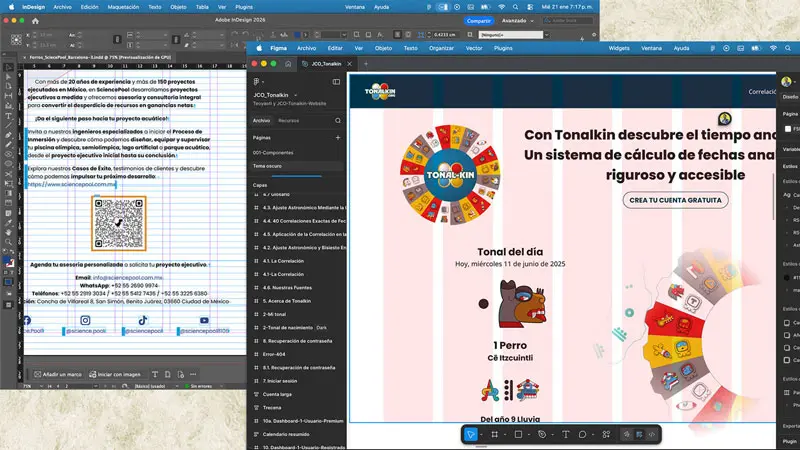Select InDesign Selection tool

click(9, 67)
